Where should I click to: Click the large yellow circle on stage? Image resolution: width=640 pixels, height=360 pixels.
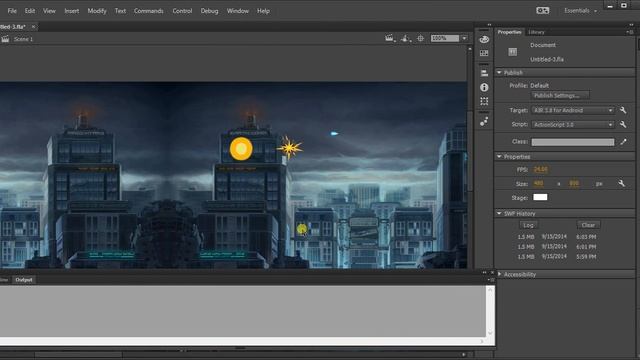[x=241, y=149]
